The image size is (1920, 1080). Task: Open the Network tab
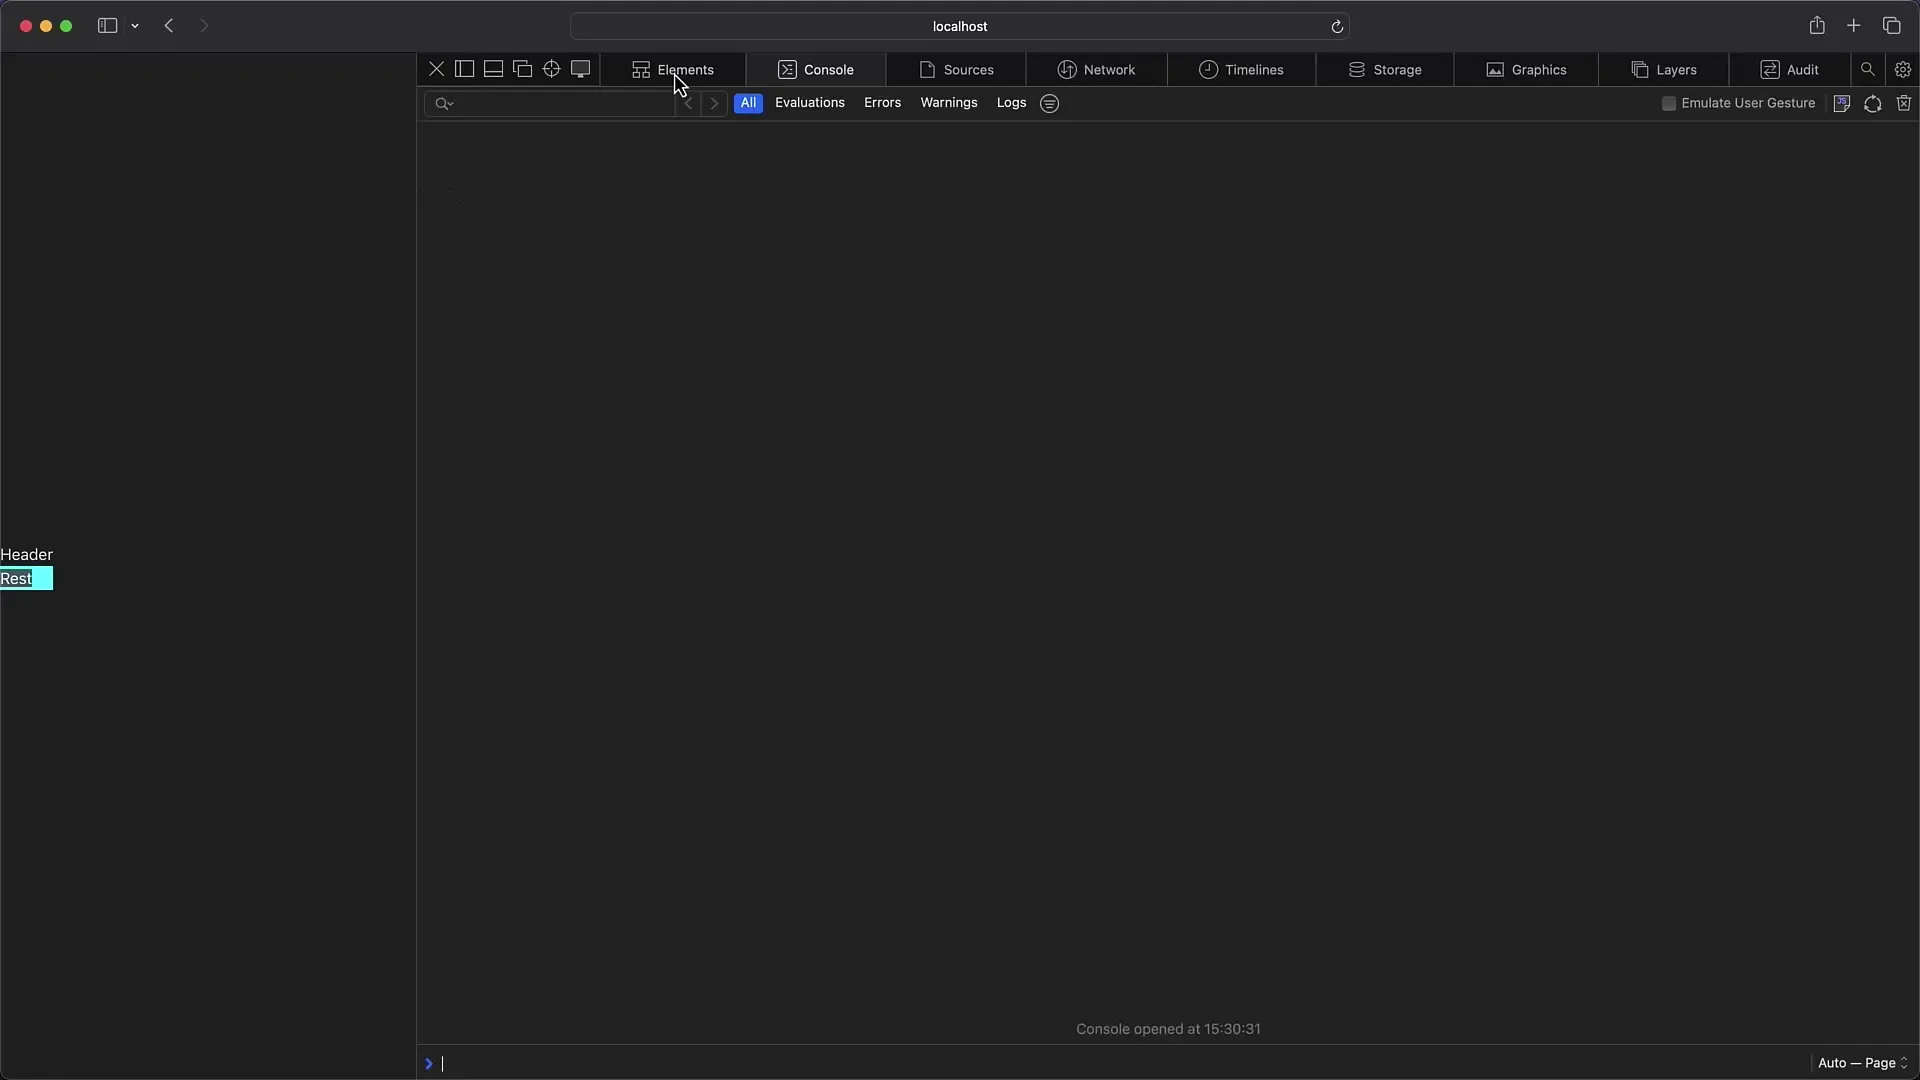point(1096,70)
